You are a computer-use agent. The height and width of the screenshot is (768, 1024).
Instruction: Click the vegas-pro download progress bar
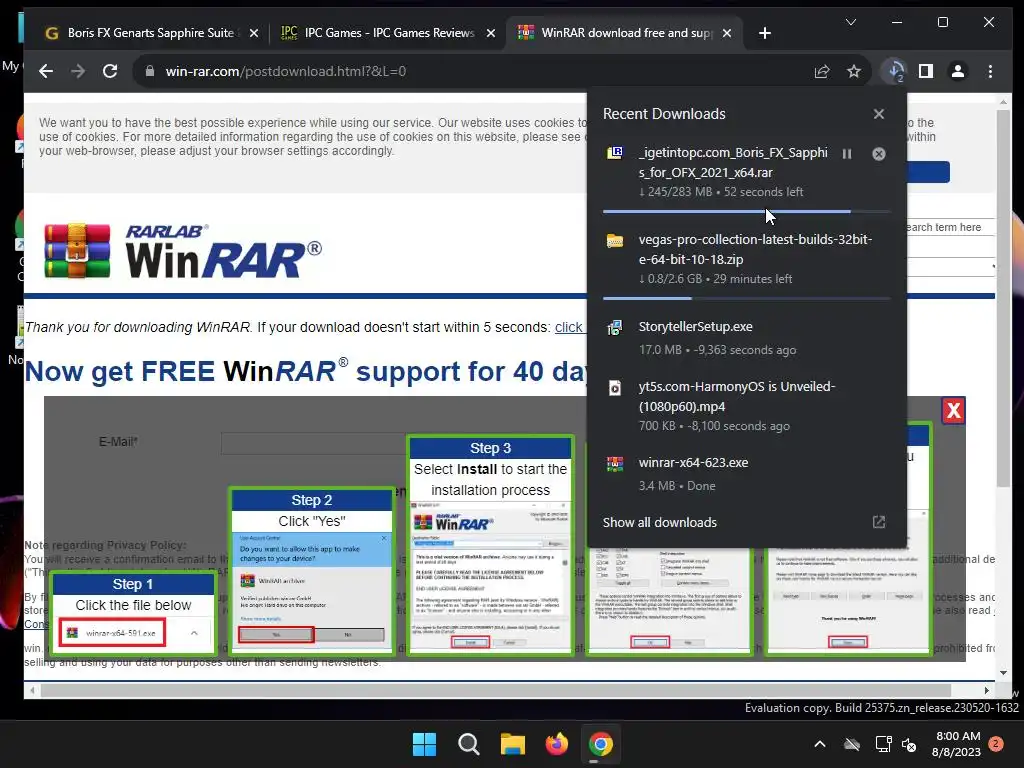click(x=746, y=298)
